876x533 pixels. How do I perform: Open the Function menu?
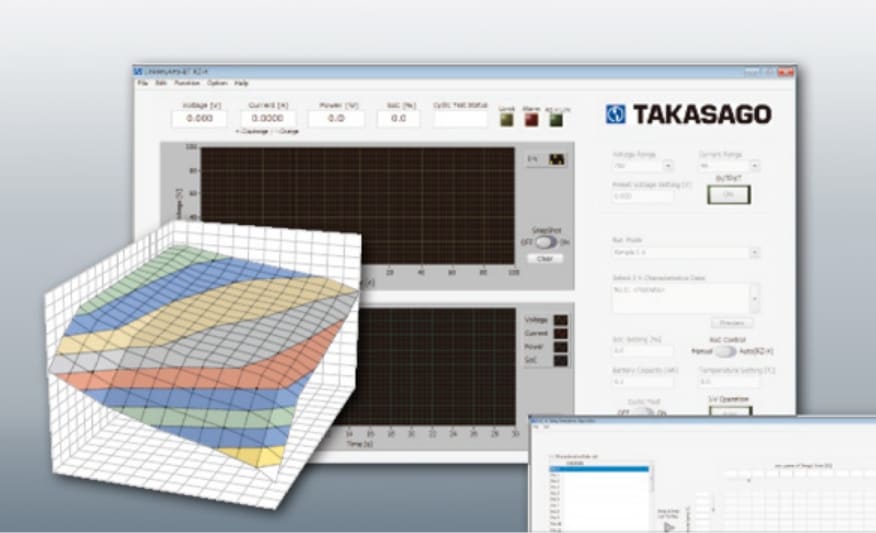pos(187,83)
